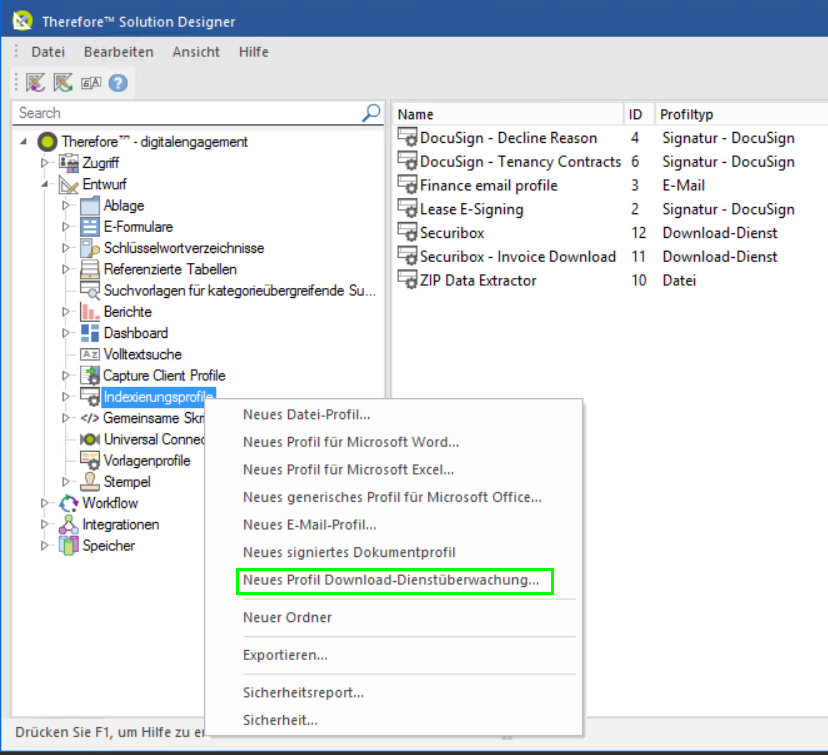Select the DocuSign - Decline Reason row

pos(610,138)
